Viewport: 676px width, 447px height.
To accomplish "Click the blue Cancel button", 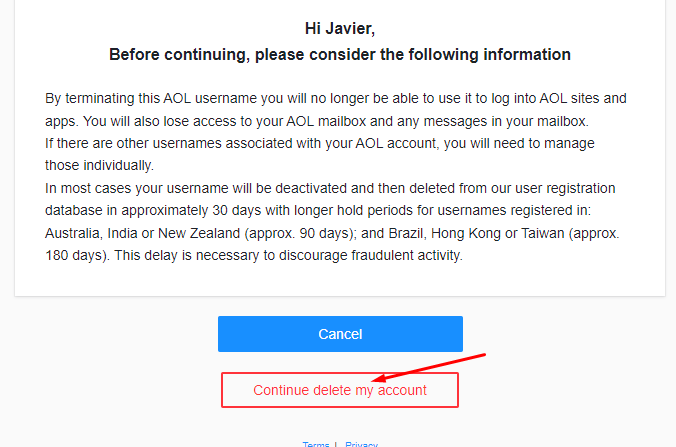I will click(x=340, y=334).
